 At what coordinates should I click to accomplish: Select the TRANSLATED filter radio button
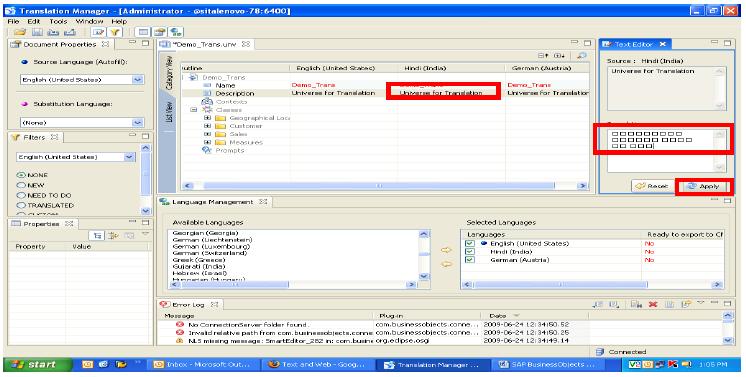pos(21,205)
